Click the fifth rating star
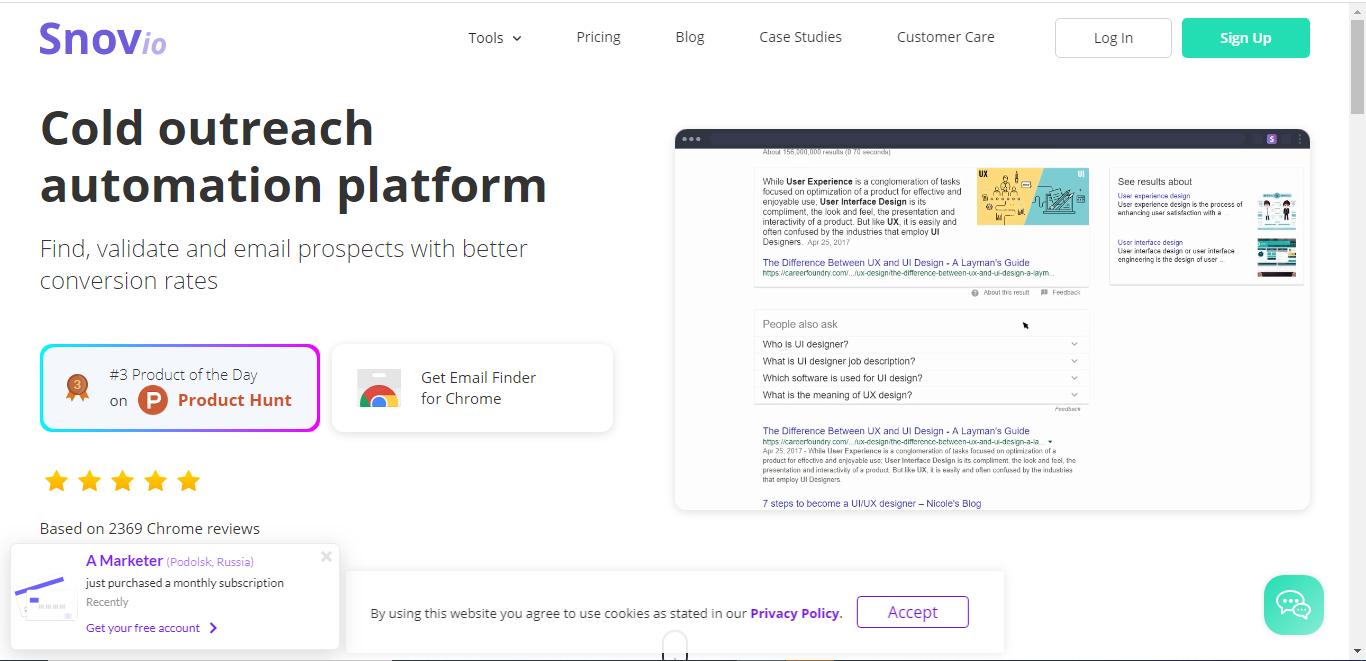This screenshot has height=661, width=1366. click(x=188, y=481)
